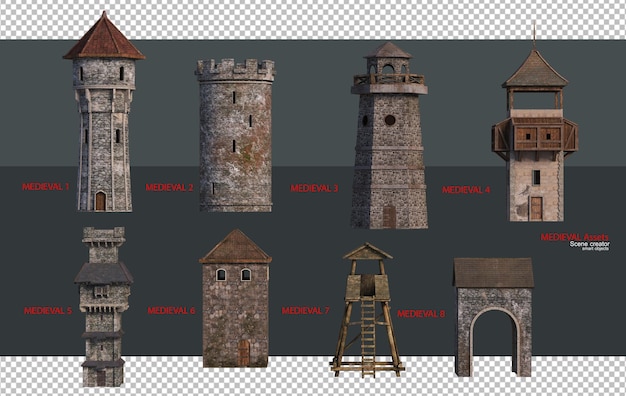626x396 pixels.
Task: Select the Medieval 5 narrow tiered tower
Action: pyautogui.click(x=103, y=307)
